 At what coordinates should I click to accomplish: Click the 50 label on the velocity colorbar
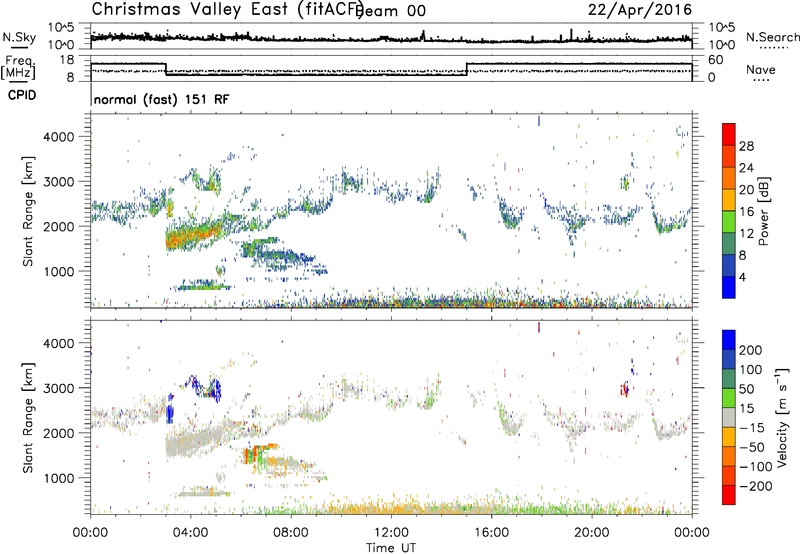[x=746, y=389]
